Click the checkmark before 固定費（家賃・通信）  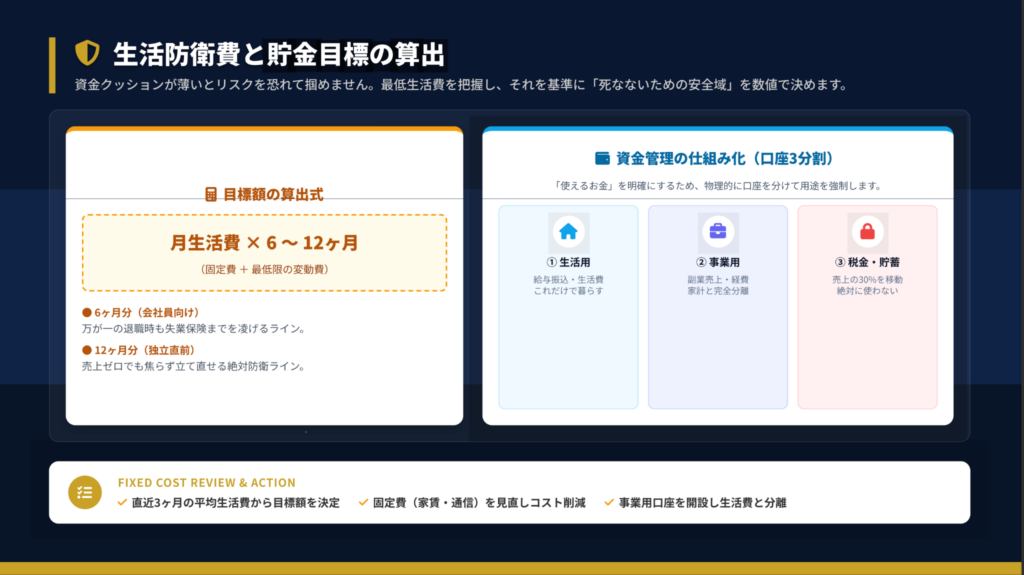(364, 502)
